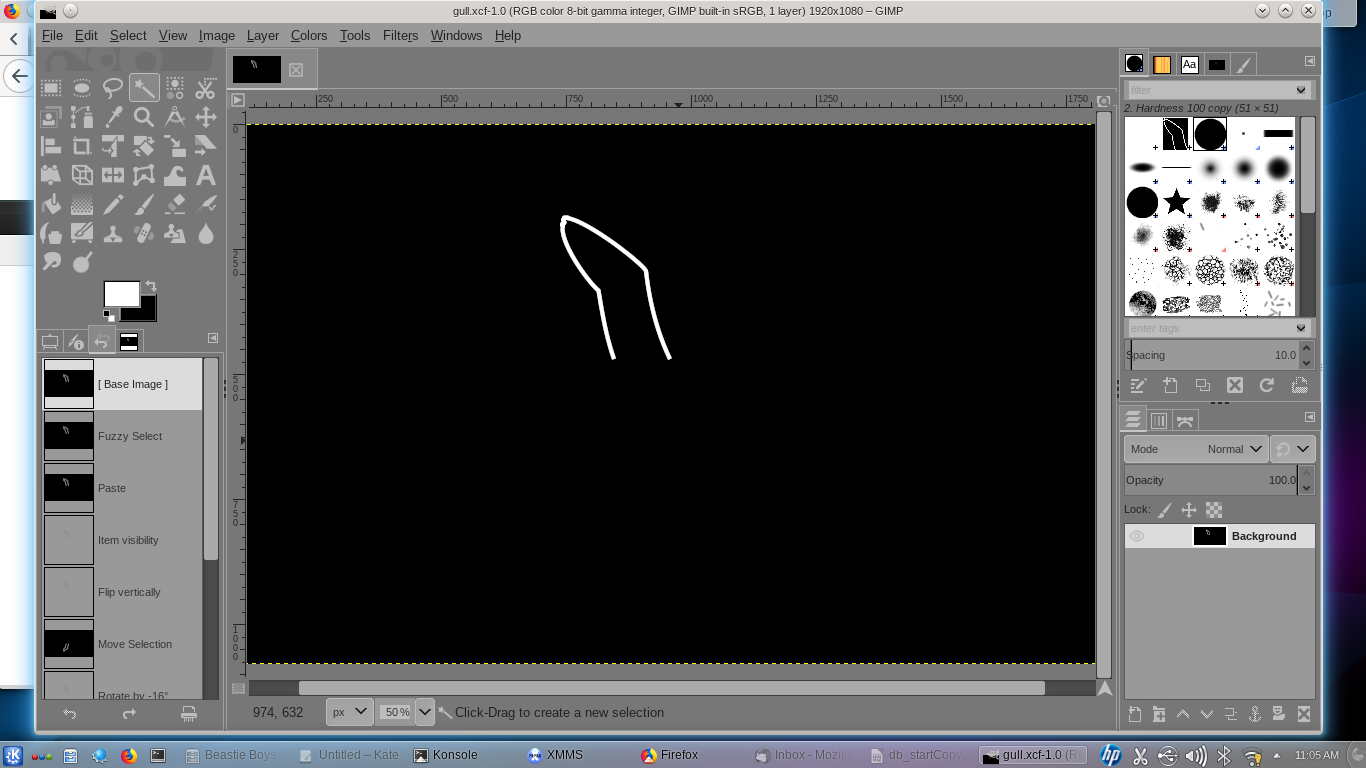Open the Colors menu
This screenshot has height=768, width=1366.
click(309, 35)
